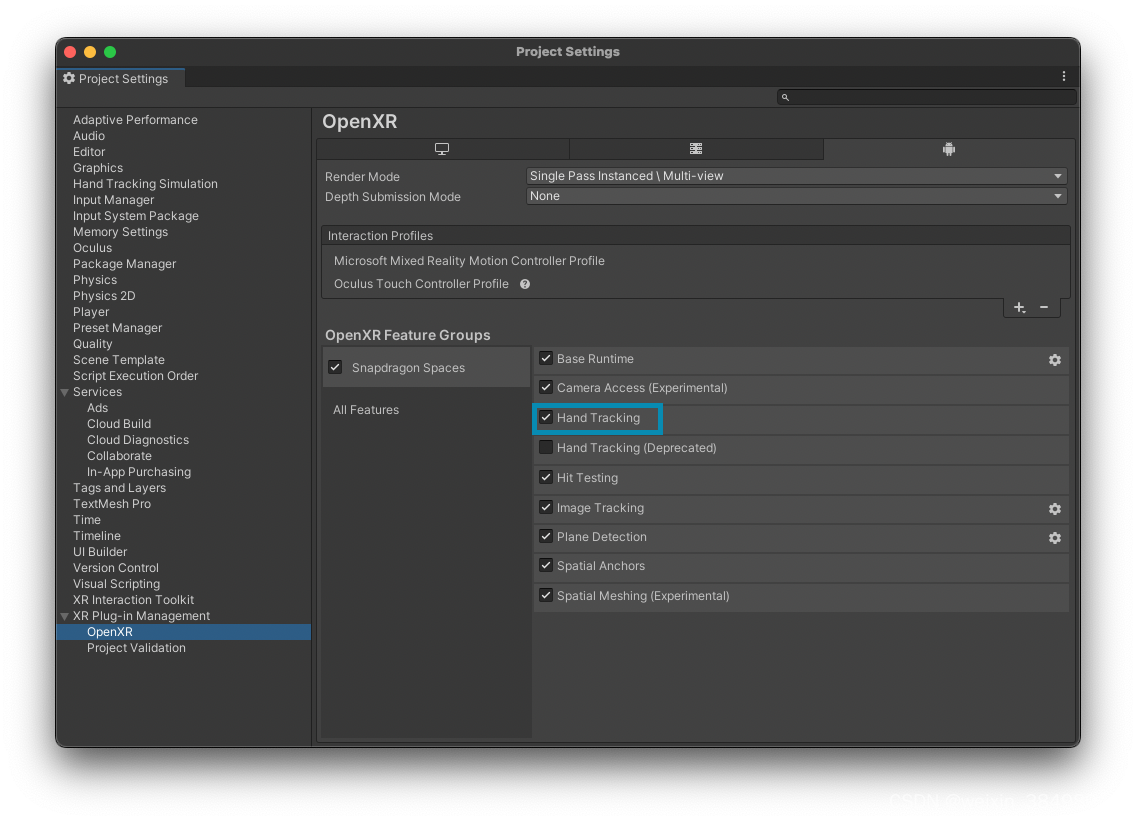
Task: Open Scene Template settings
Action: point(119,360)
